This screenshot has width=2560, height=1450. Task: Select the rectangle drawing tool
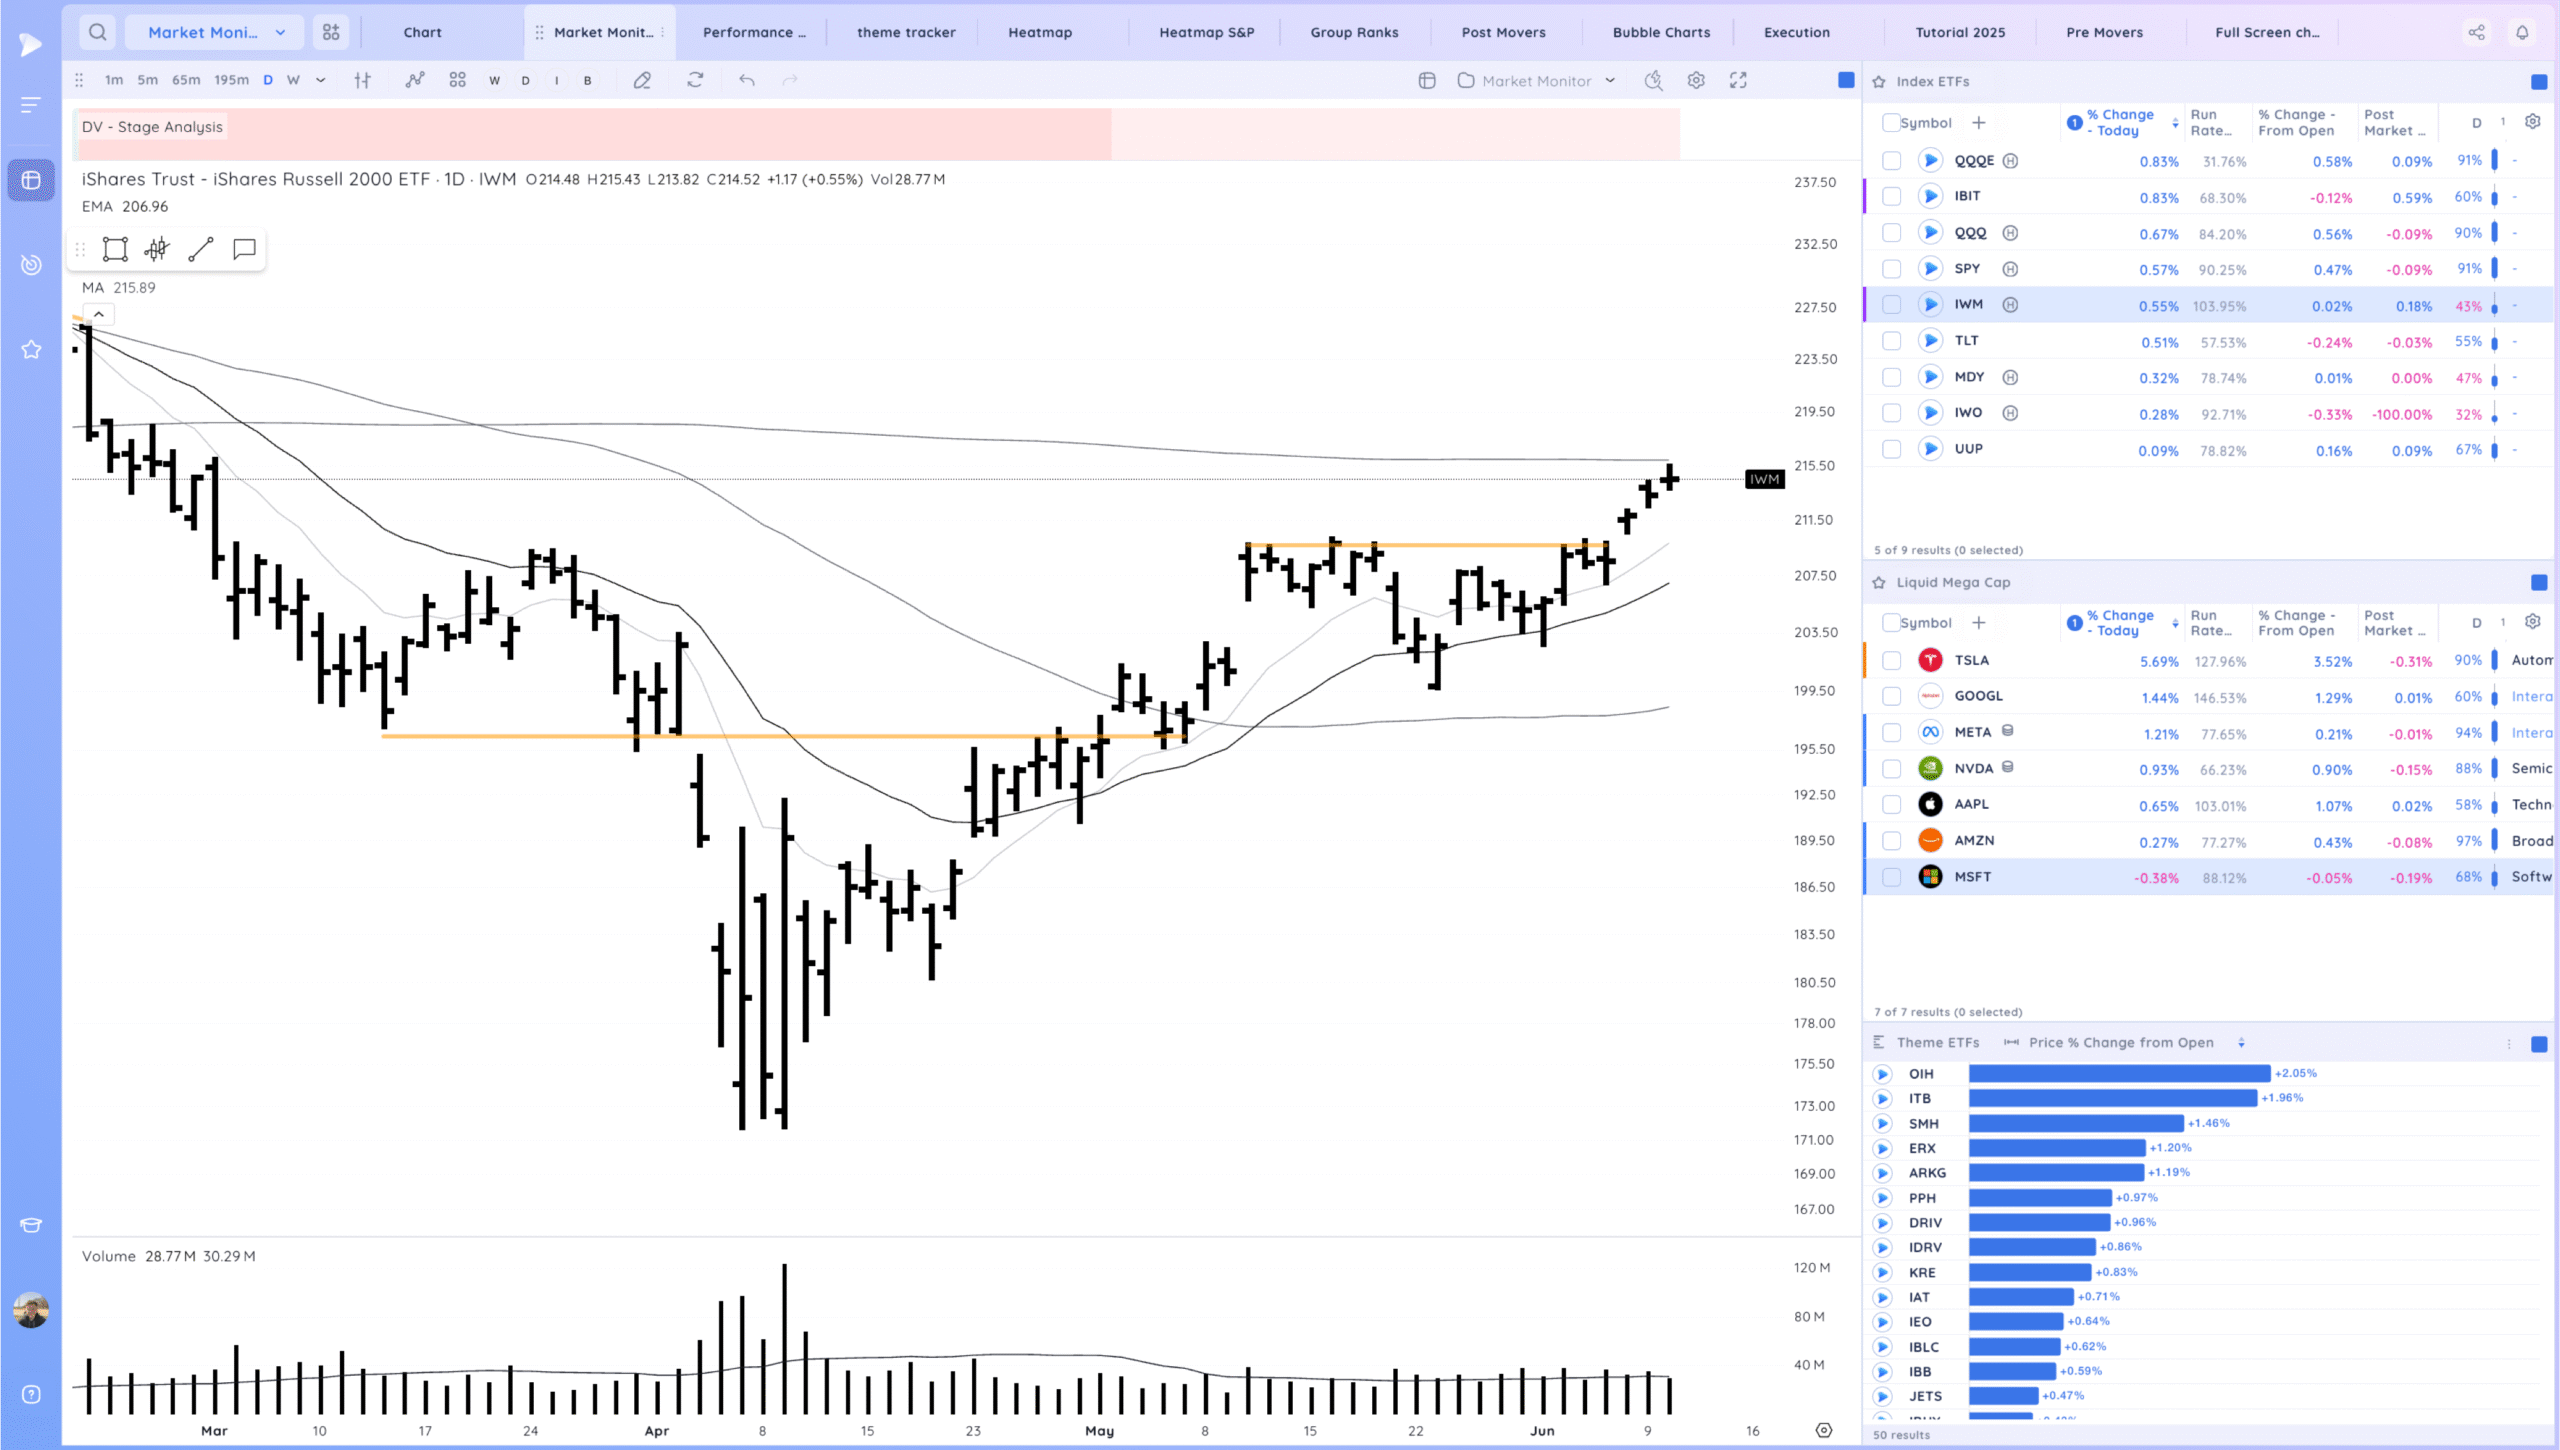pos(115,249)
